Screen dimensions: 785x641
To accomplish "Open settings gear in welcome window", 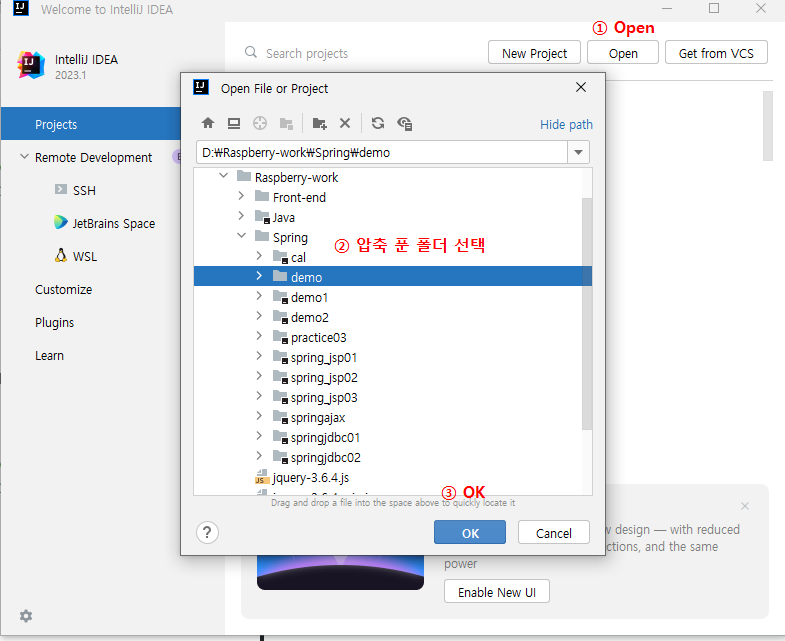I will [x=26, y=615].
